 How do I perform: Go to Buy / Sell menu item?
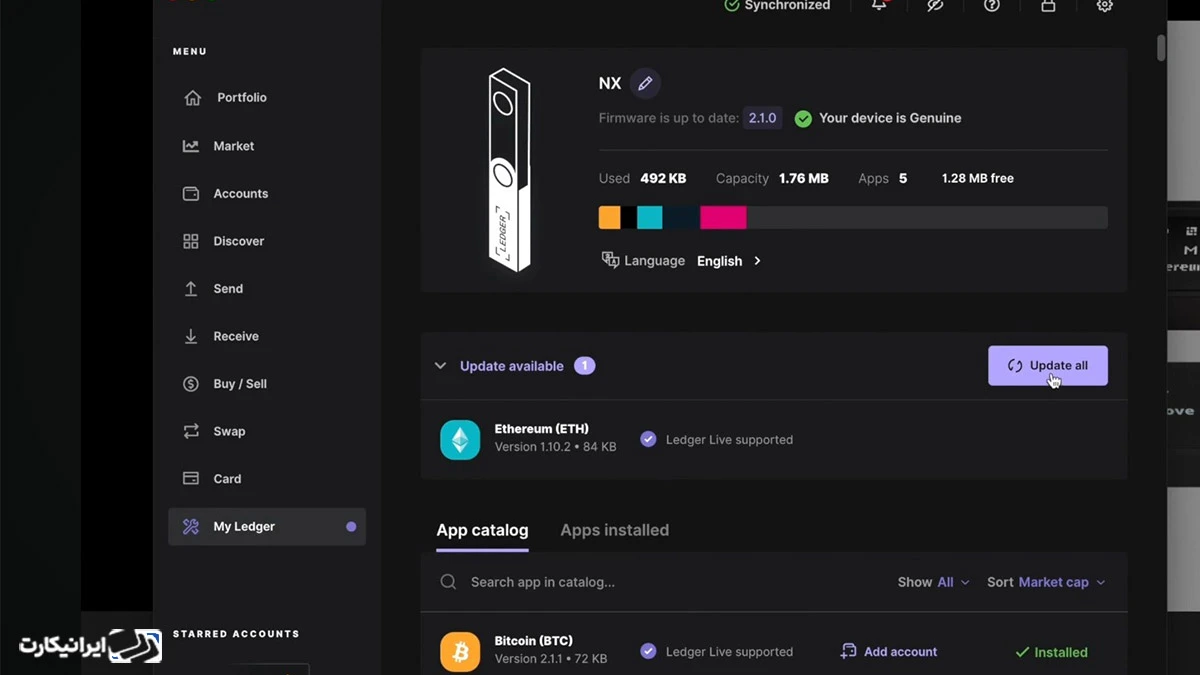pyautogui.click(x=240, y=384)
